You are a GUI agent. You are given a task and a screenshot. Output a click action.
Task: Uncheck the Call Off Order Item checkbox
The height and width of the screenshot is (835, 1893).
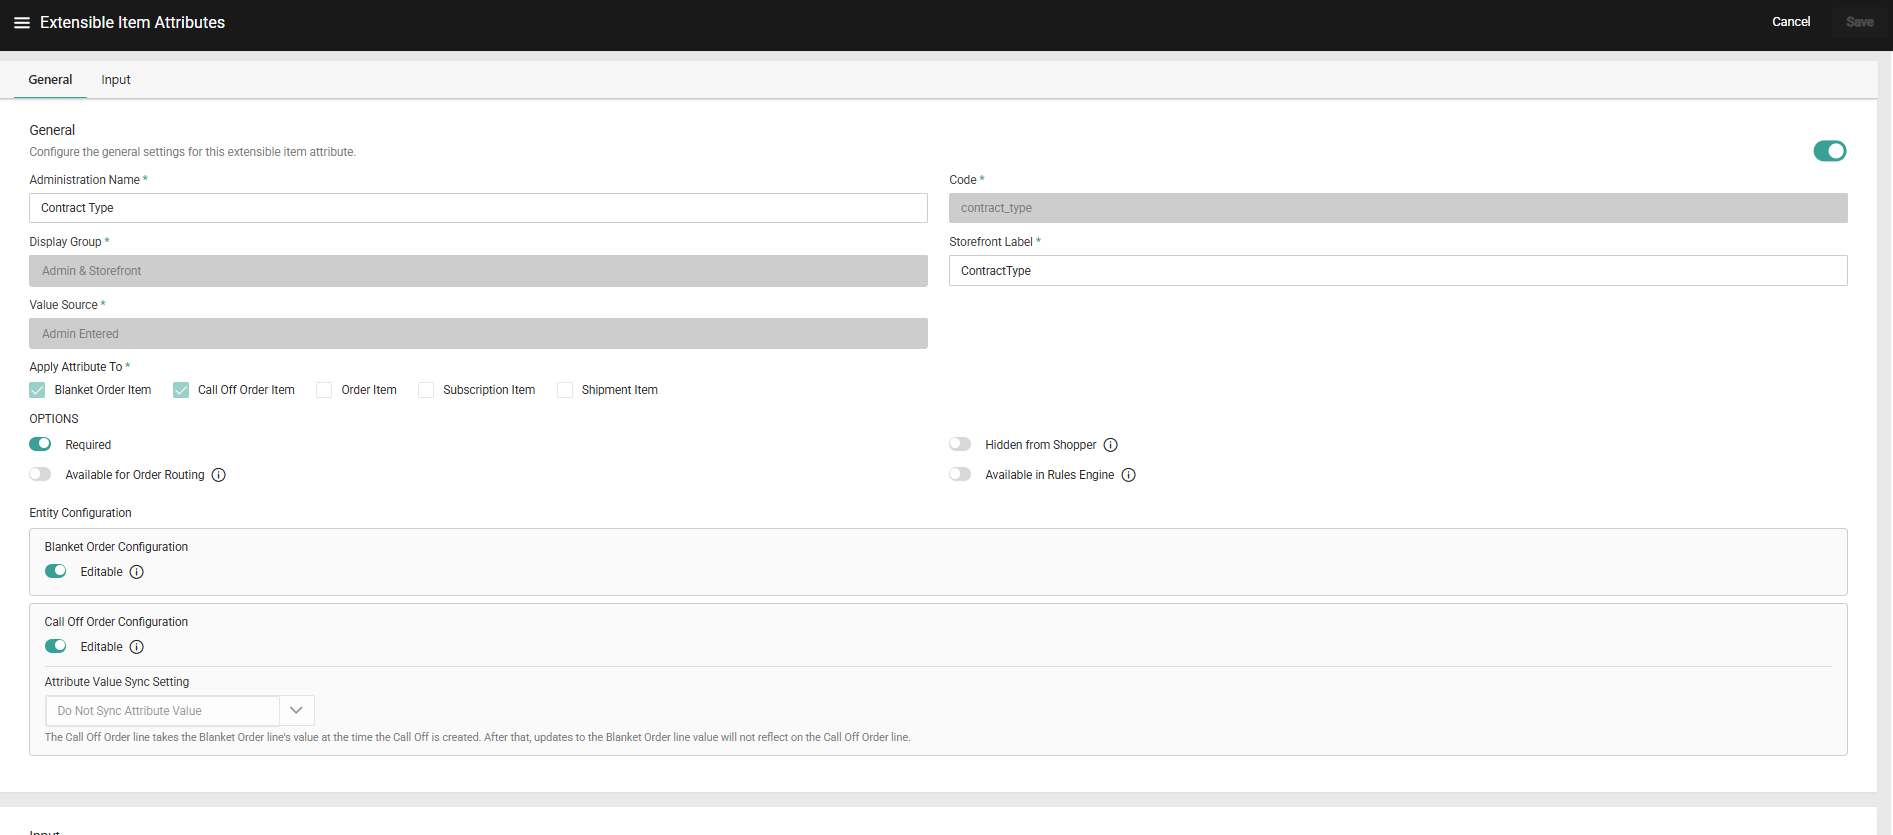tap(181, 390)
